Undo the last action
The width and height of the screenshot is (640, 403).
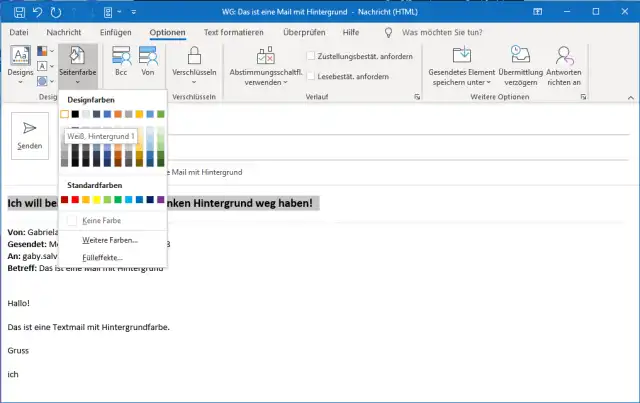(35, 11)
